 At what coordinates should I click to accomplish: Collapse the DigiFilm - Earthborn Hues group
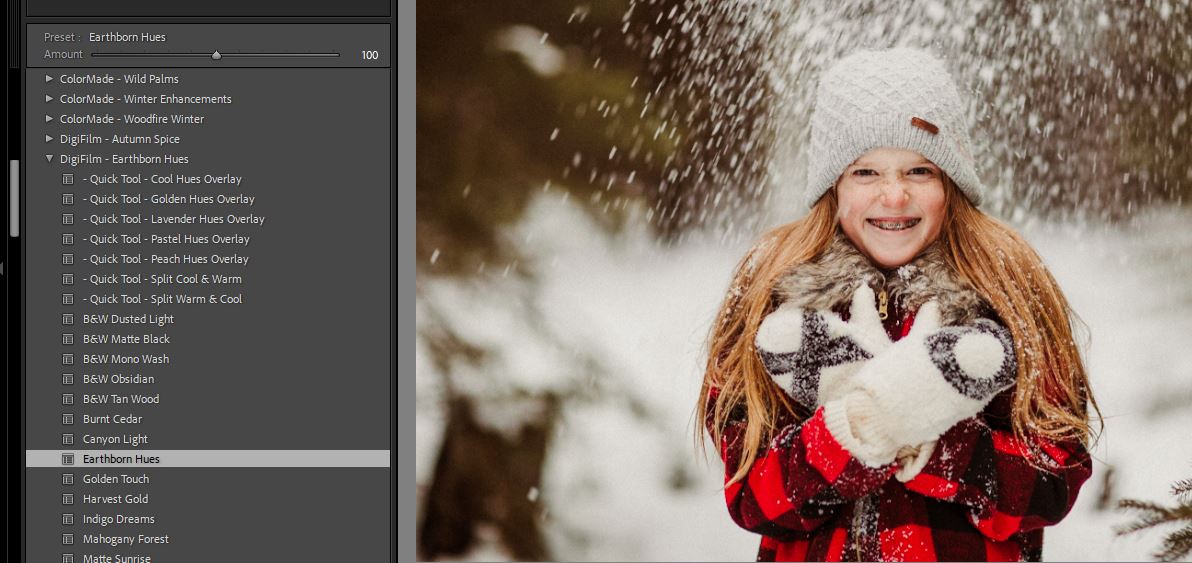[x=49, y=159]
